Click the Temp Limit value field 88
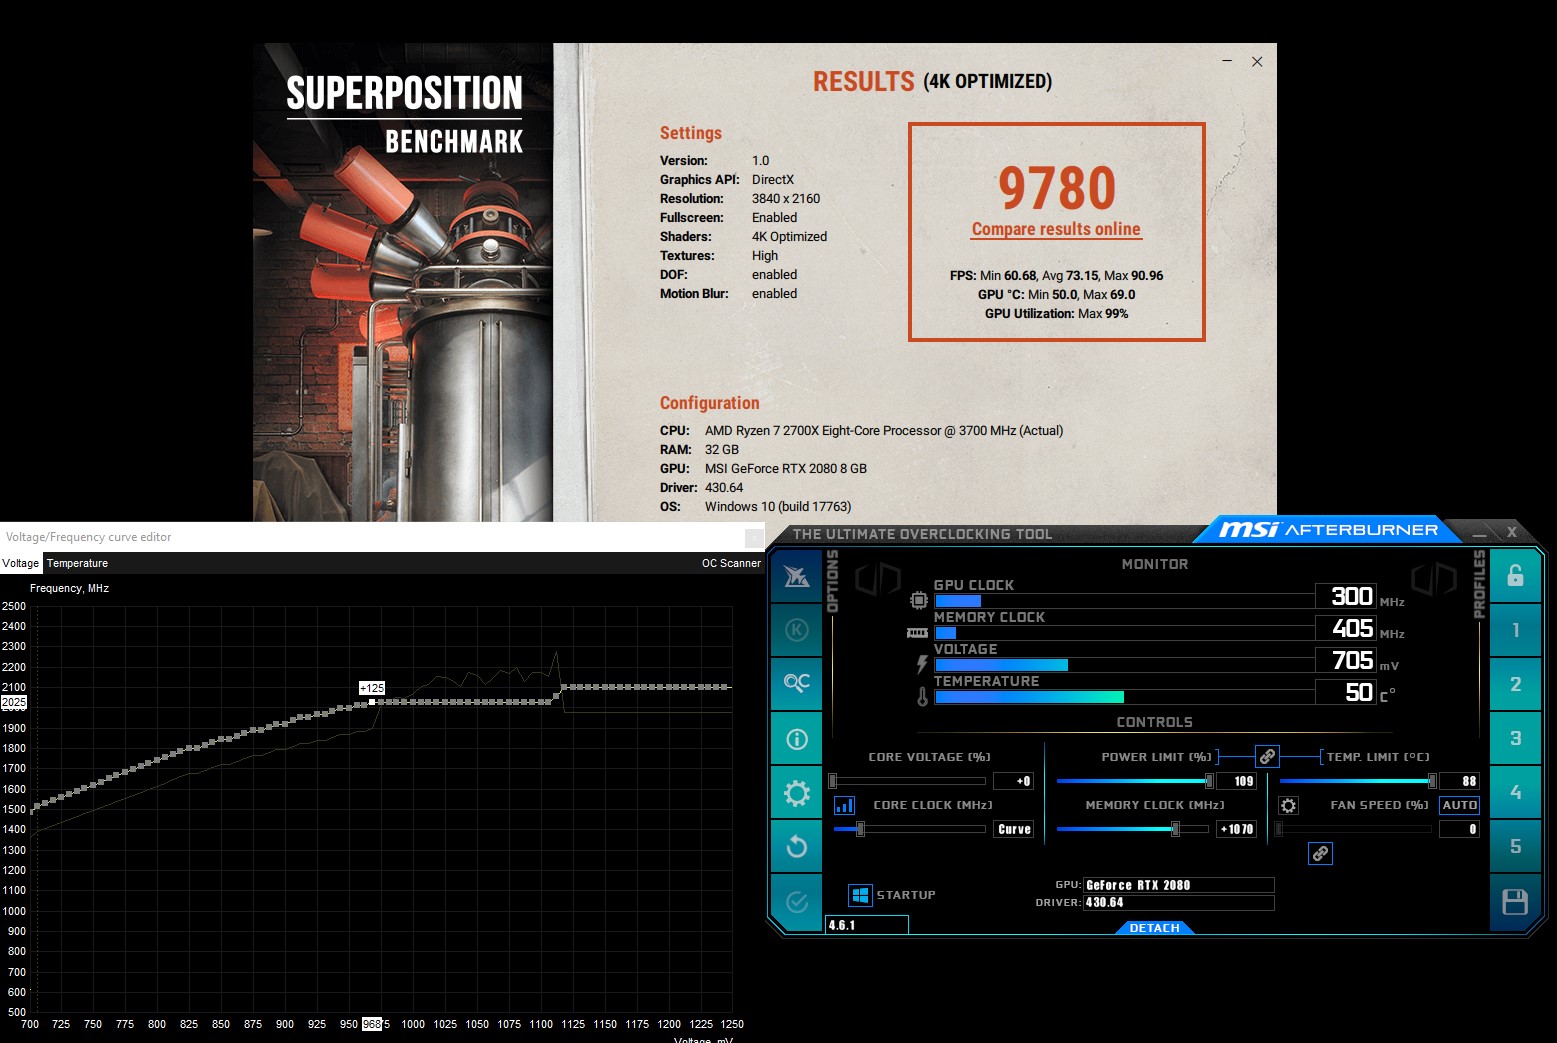 coord(1459,781)
